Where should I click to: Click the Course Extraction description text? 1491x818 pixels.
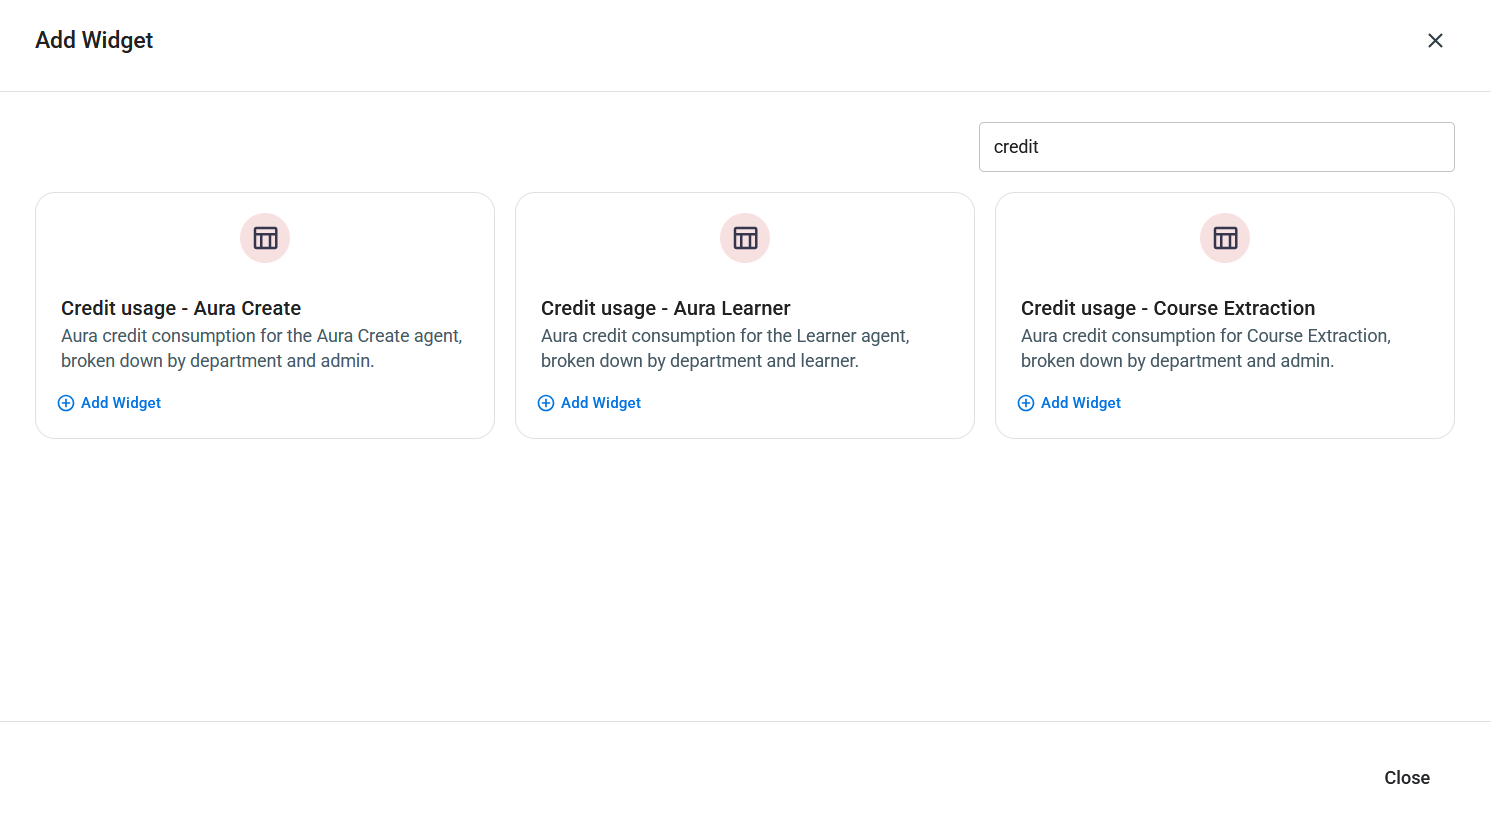pos(1206,348)
